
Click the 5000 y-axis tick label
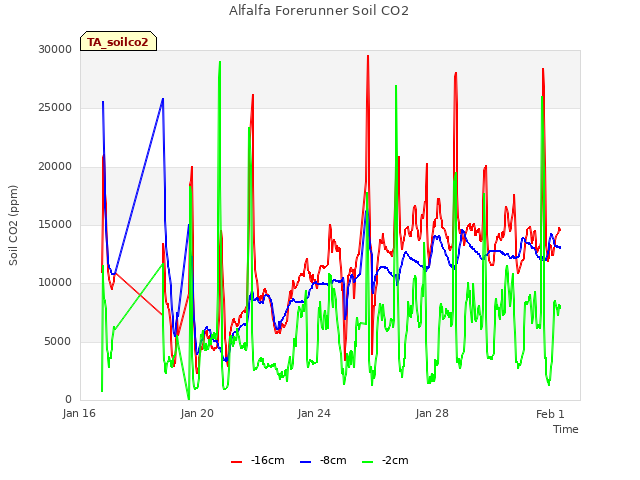58,341
